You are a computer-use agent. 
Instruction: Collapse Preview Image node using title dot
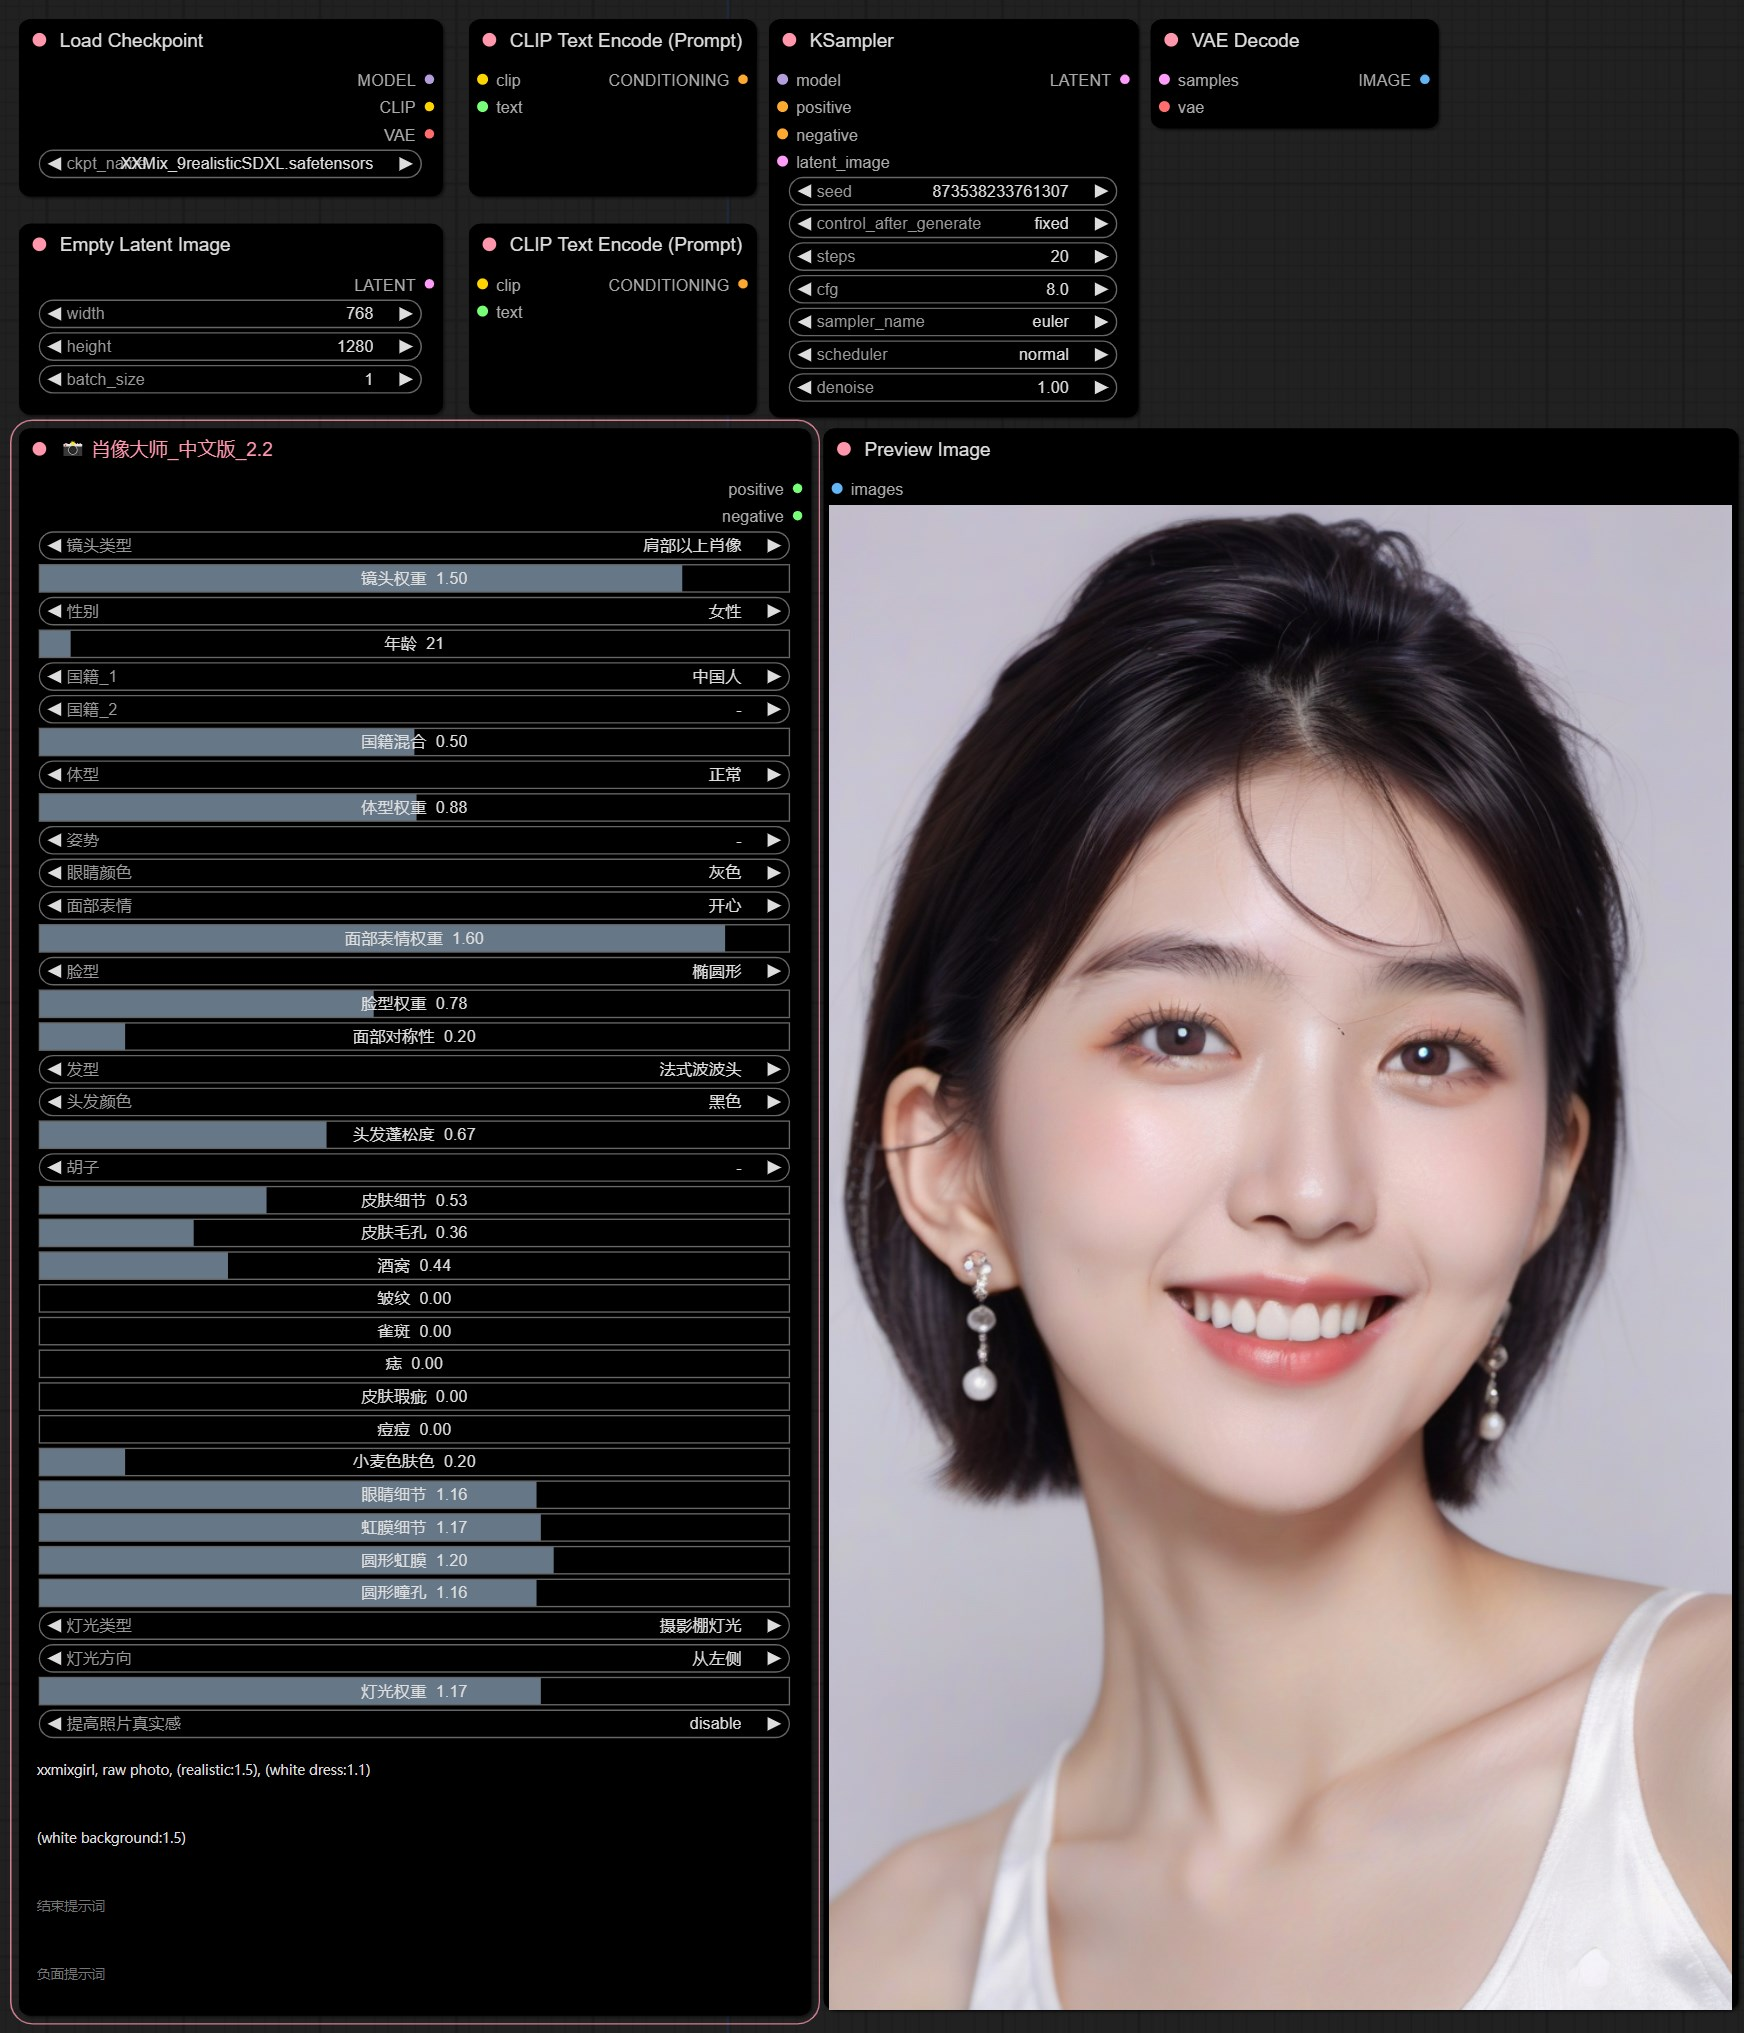pyautogui.click(x=844, y=449)
